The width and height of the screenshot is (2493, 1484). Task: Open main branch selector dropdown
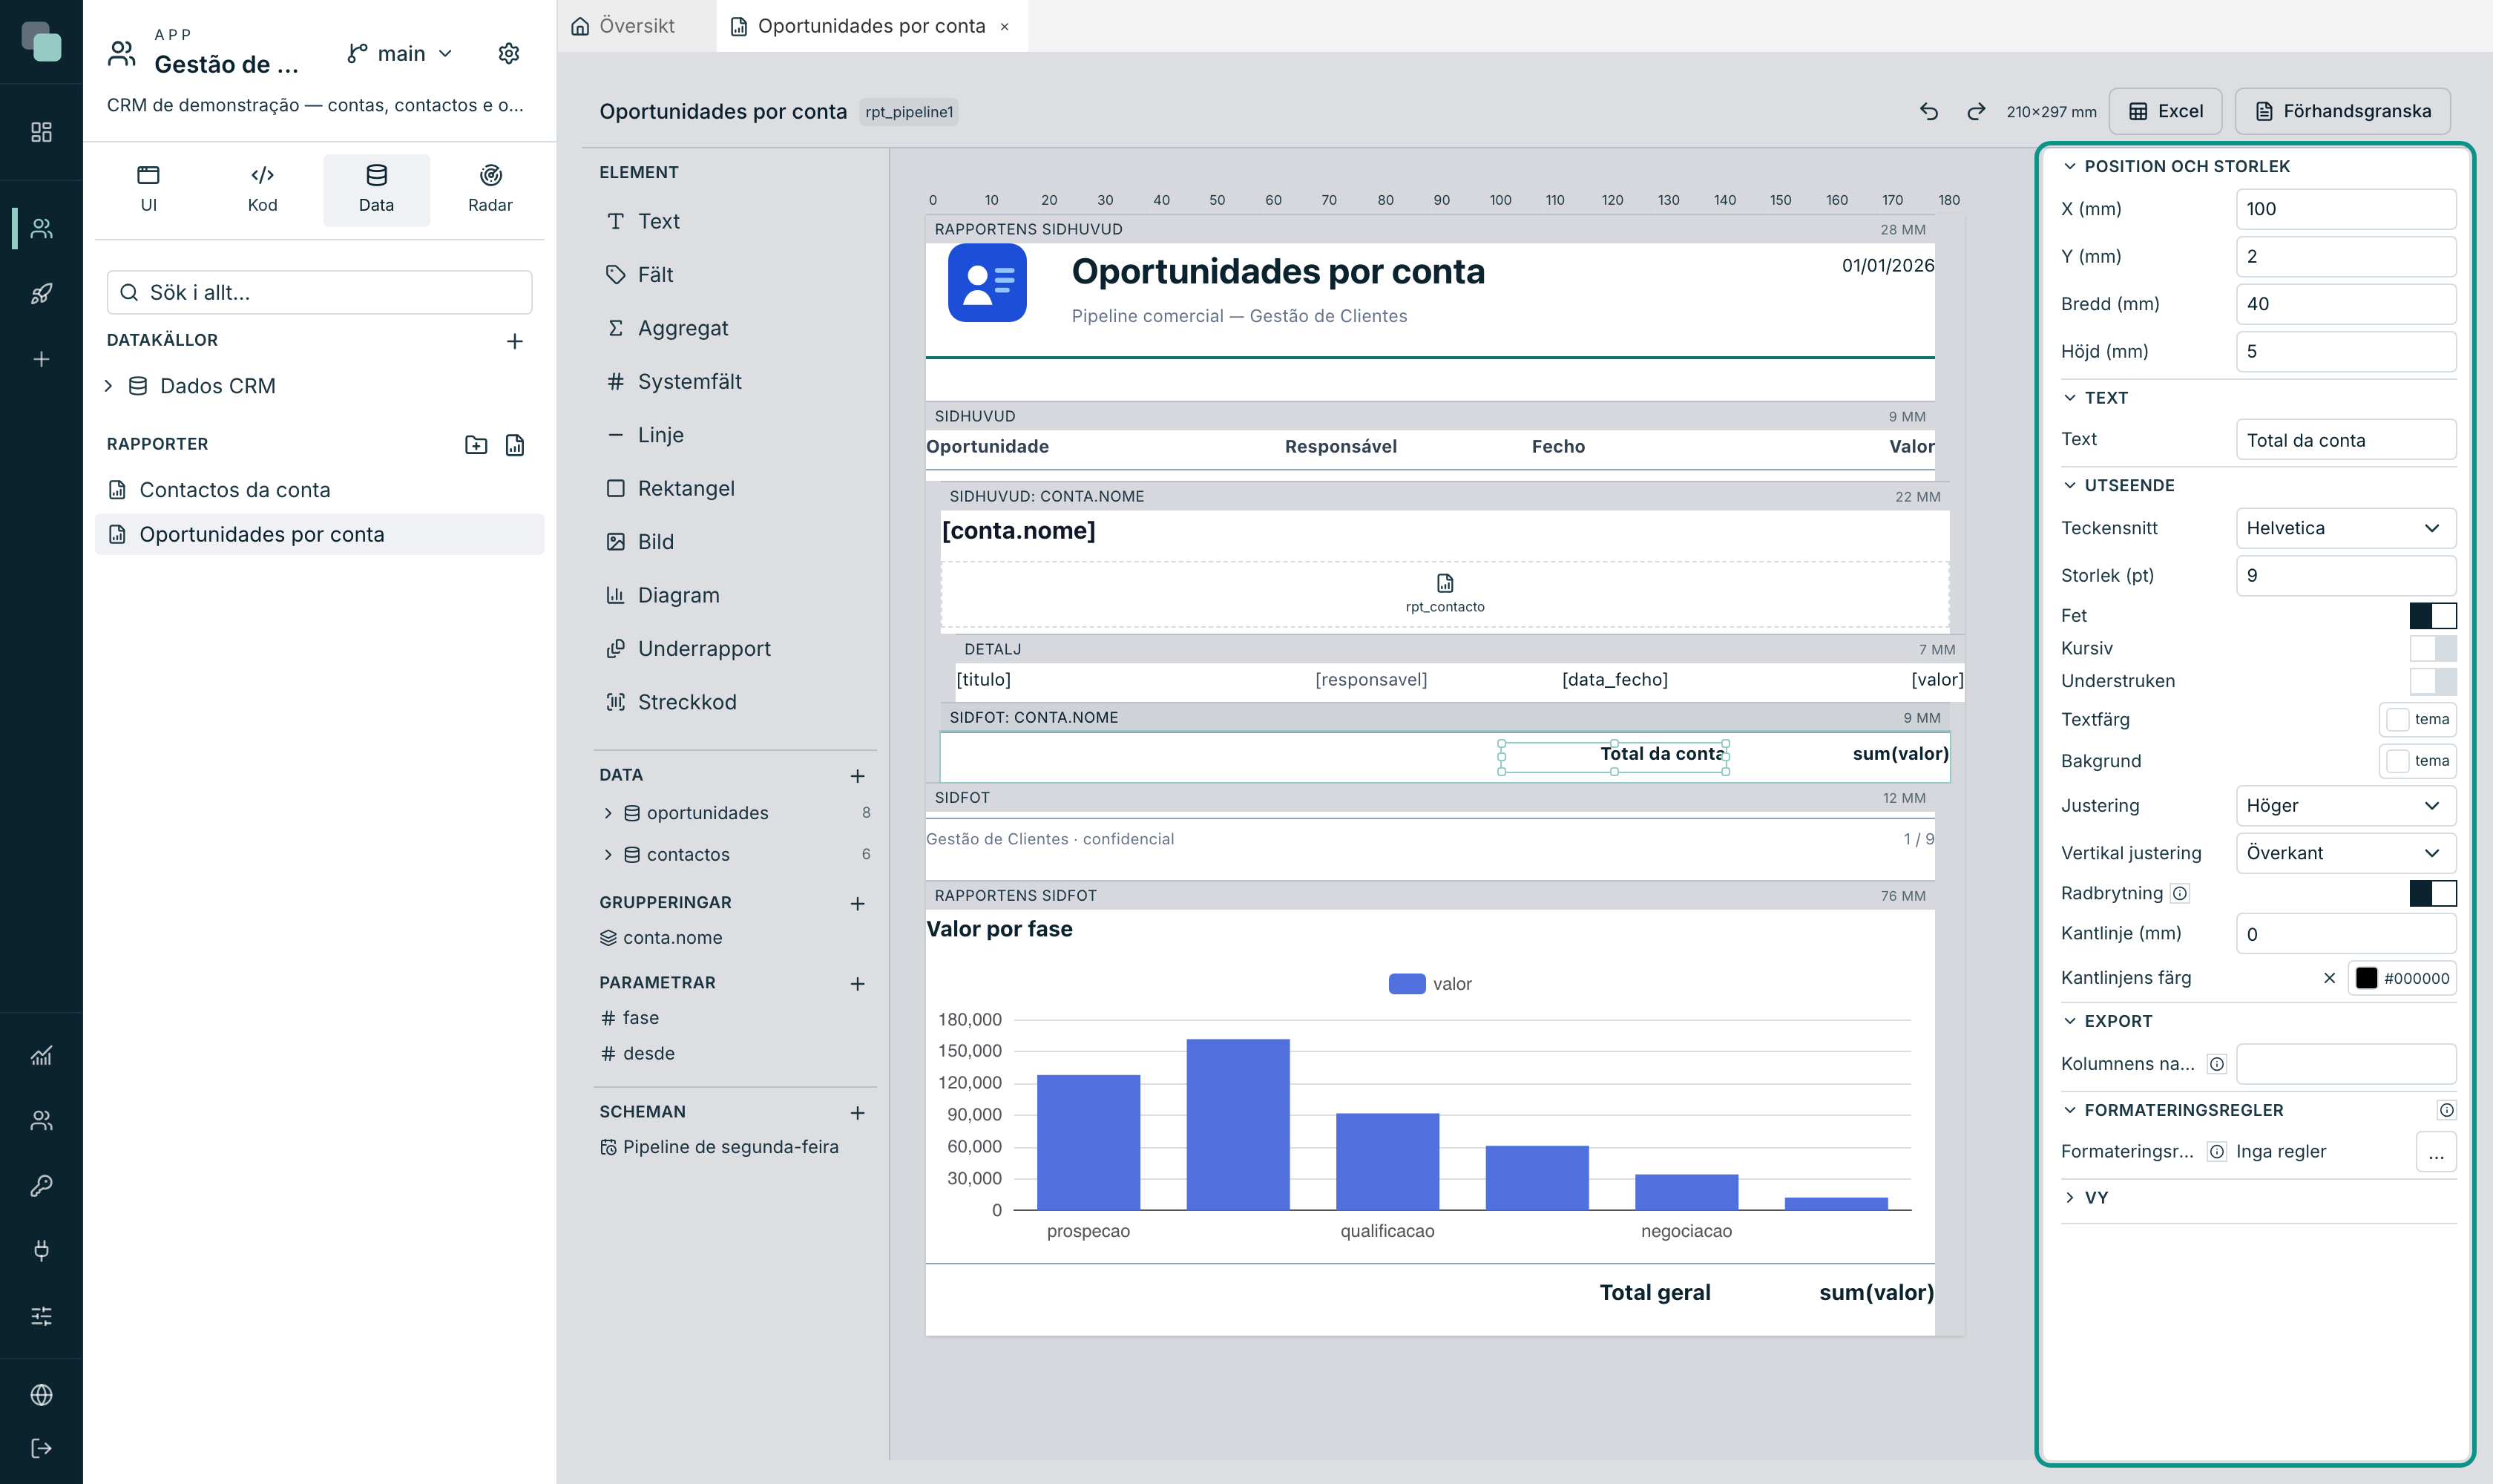[400, 53]
